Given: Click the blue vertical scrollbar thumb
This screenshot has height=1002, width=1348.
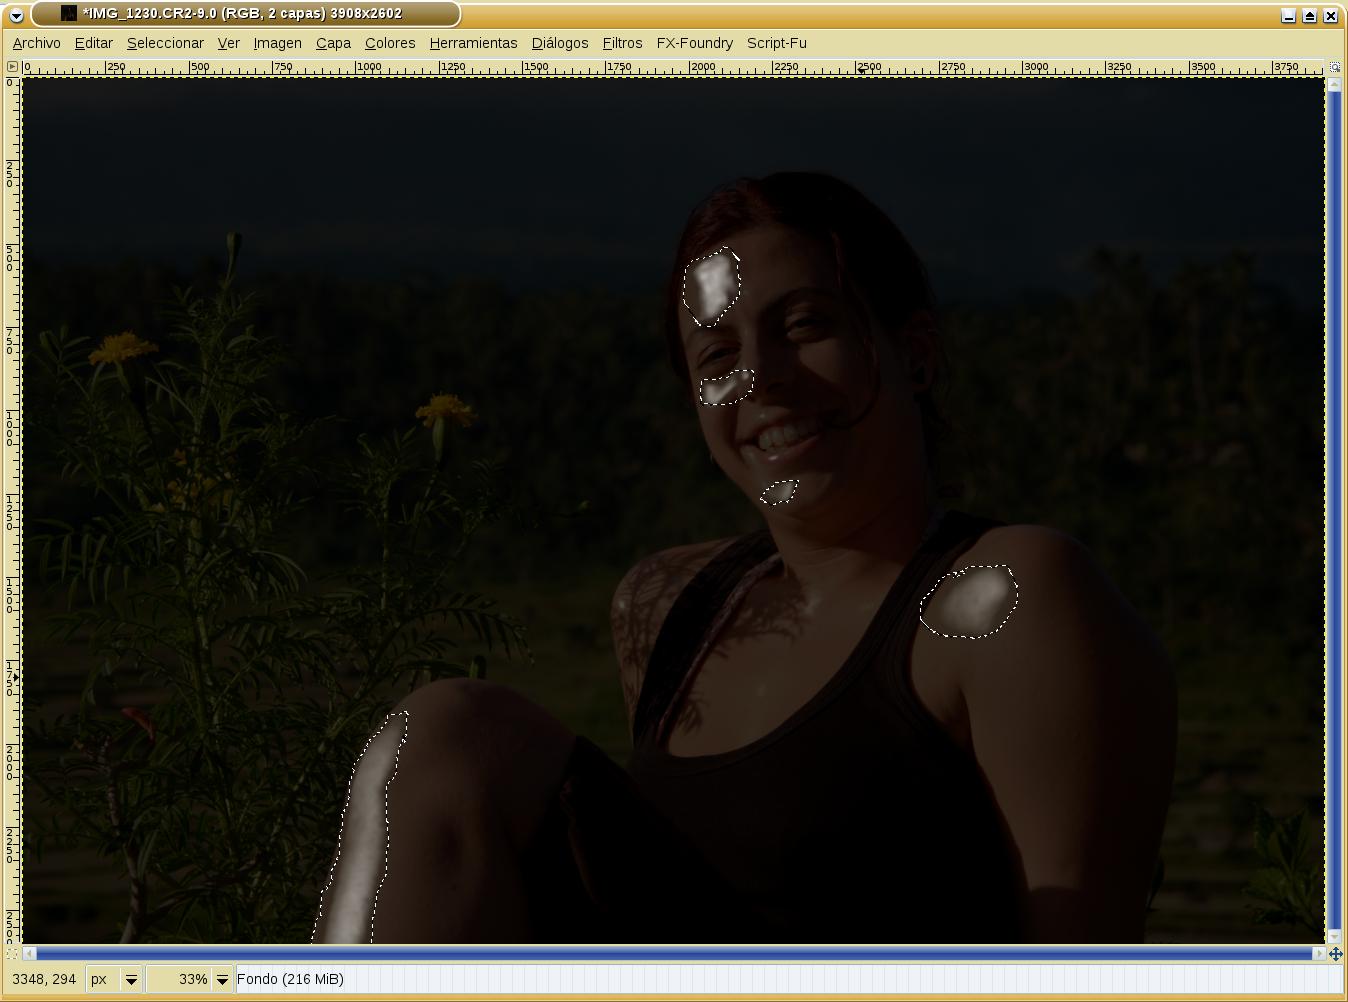Looking at the screenshot, I should click(x=1335, y=511).
